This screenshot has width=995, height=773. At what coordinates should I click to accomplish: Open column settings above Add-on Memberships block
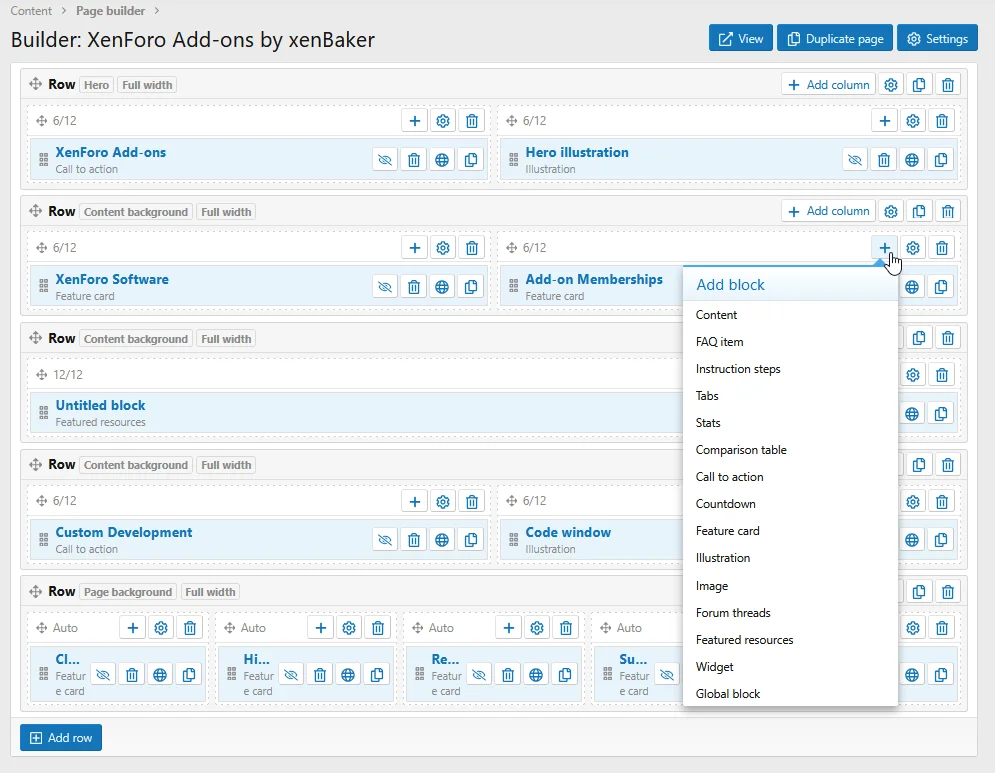tap(913, 248)
